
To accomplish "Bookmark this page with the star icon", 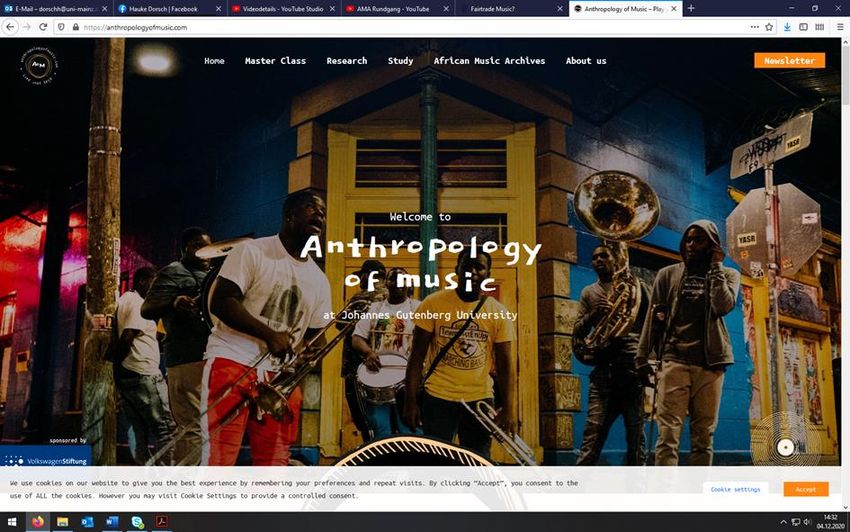I will pos(769,27).
